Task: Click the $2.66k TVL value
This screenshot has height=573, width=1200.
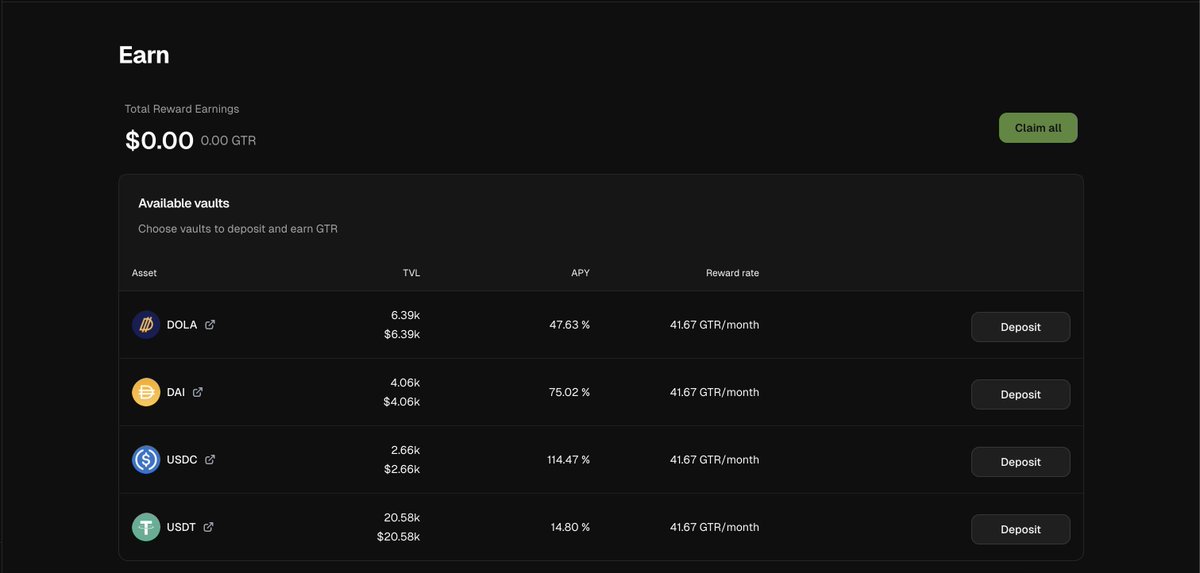Action: coord(402,469)
